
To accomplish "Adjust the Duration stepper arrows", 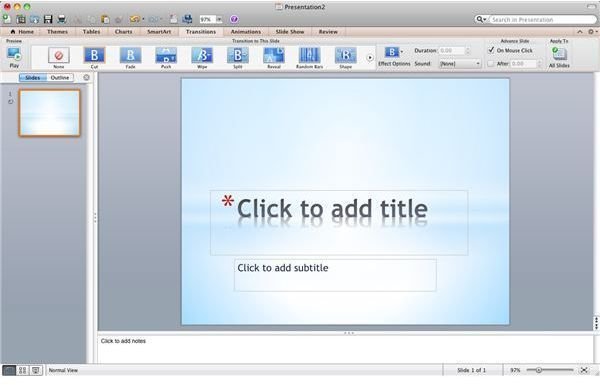I will 468,51.
